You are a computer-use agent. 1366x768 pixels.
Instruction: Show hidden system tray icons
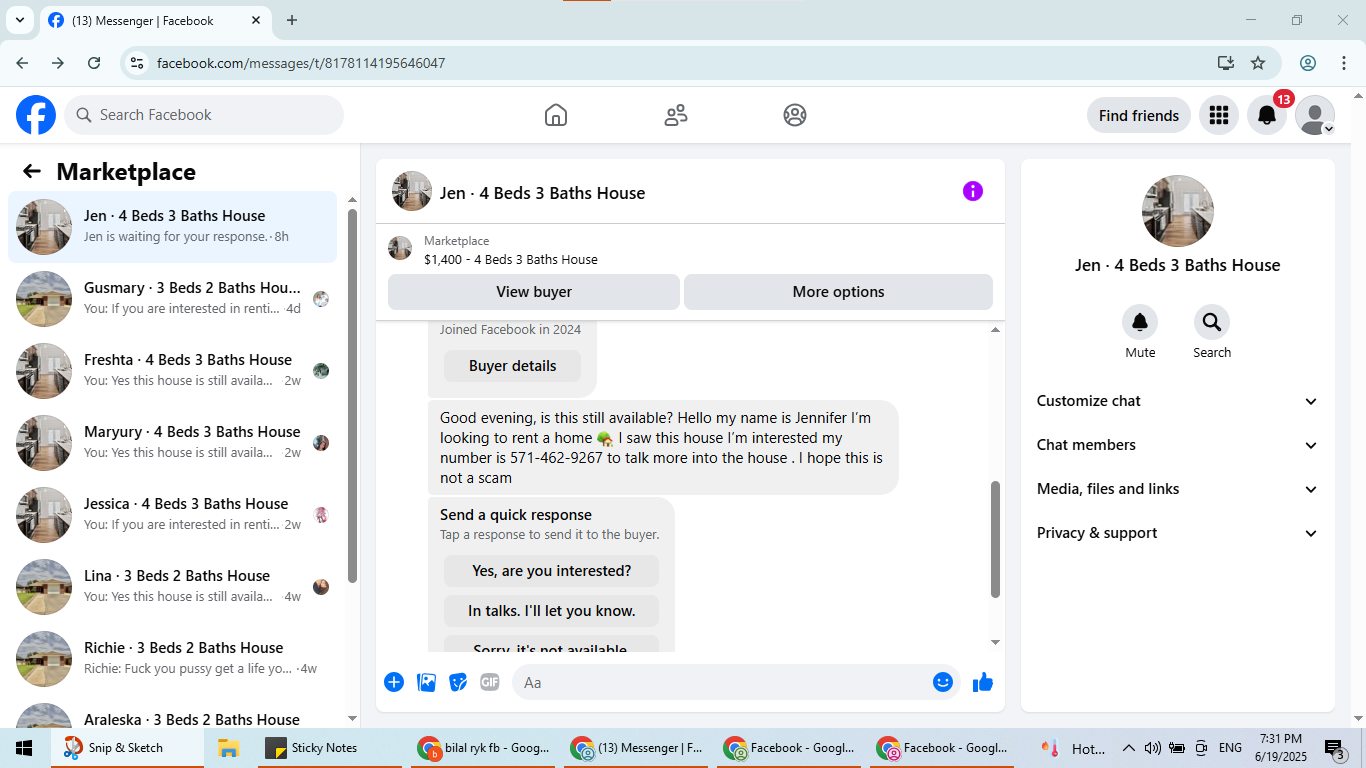tap(1129, 748)
